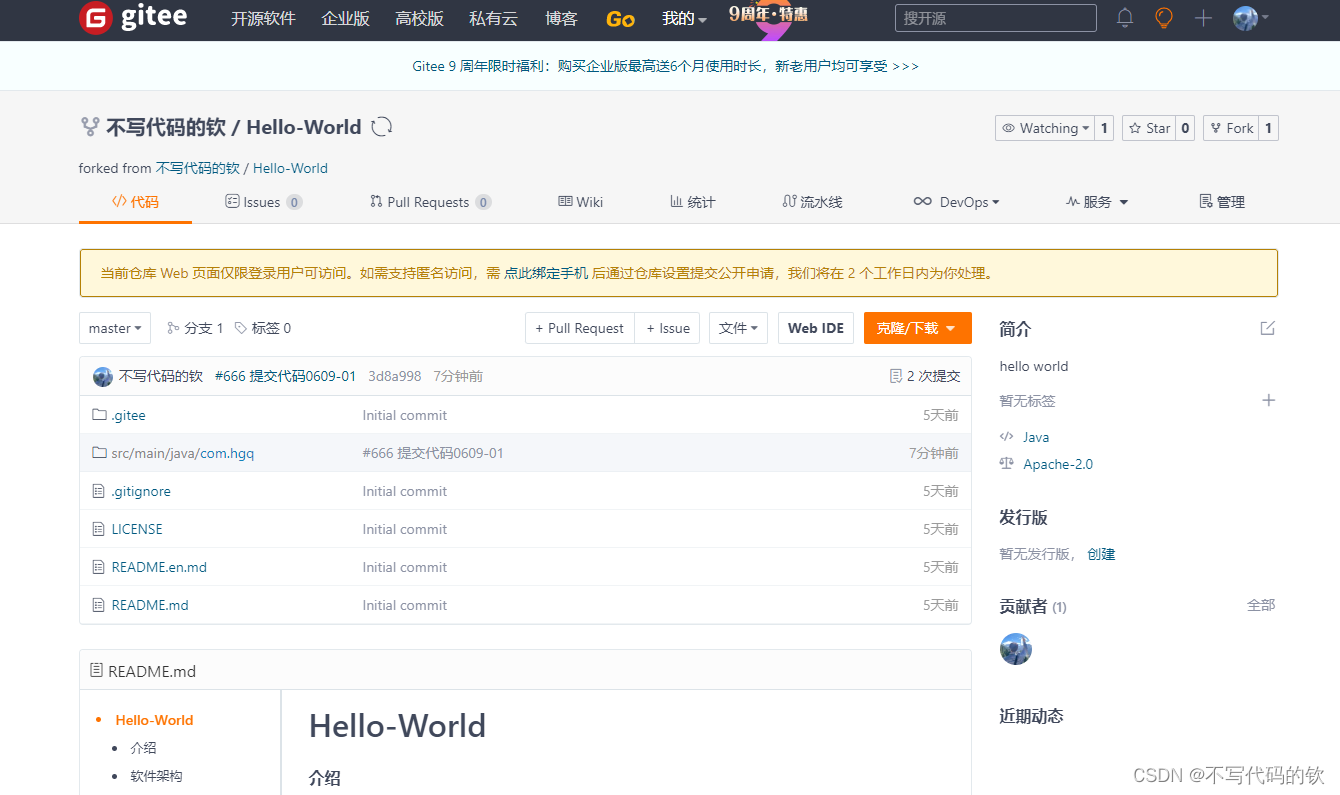Open the 文件 dropdown
This screenshot has width=1340, height=795.
[738, 328]
